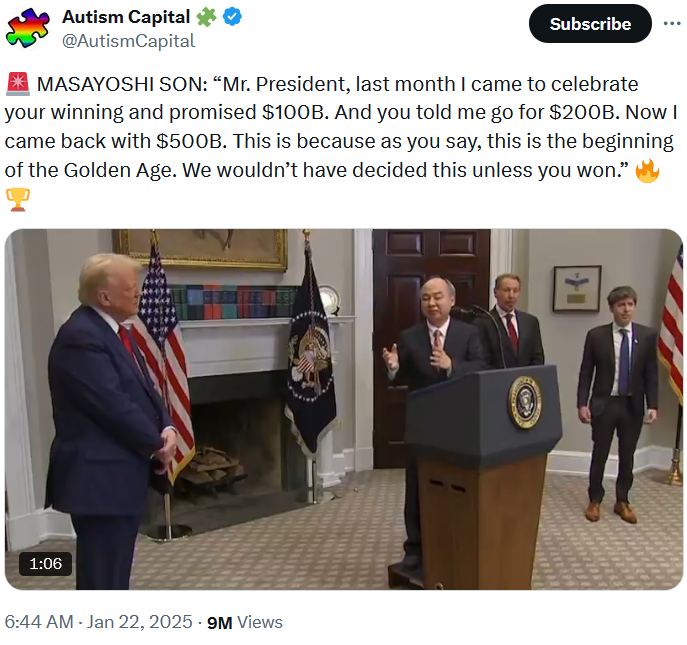Image resolution: width=687 pixels, height=645 pixels.
Task: Click the framed picture on the right wall
Action: 577,288
